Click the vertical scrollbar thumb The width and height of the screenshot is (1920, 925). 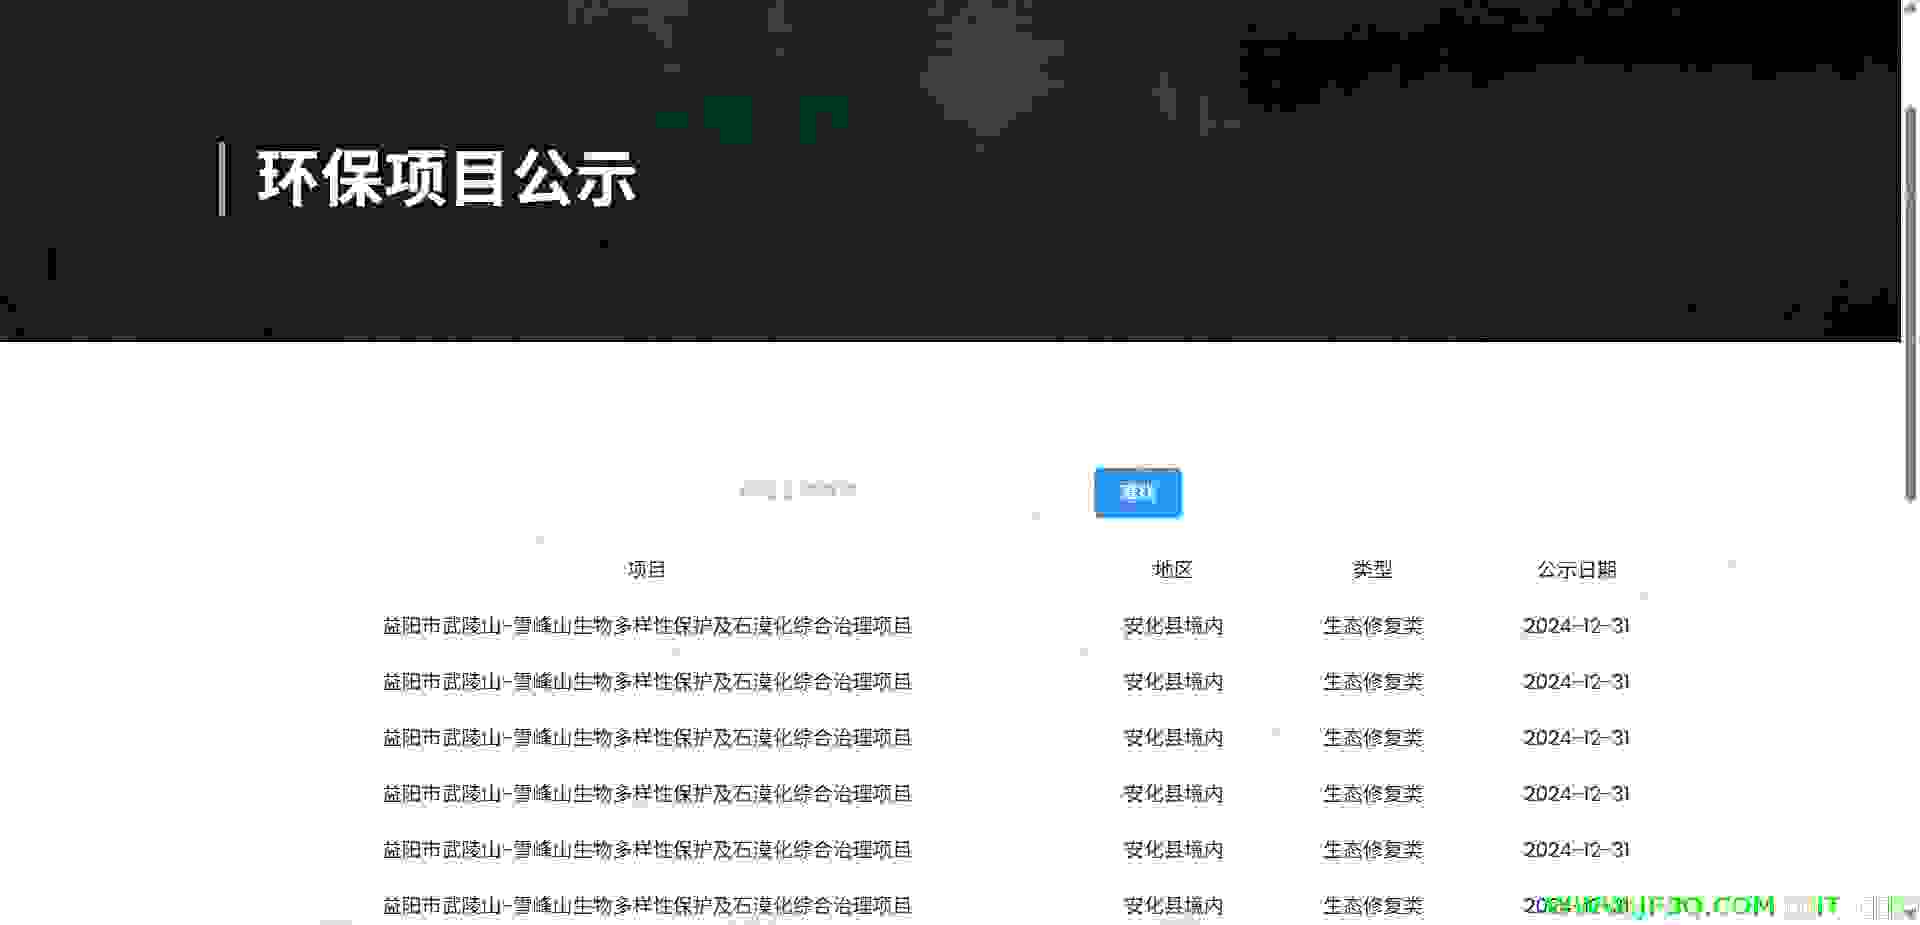point(1910,300)
